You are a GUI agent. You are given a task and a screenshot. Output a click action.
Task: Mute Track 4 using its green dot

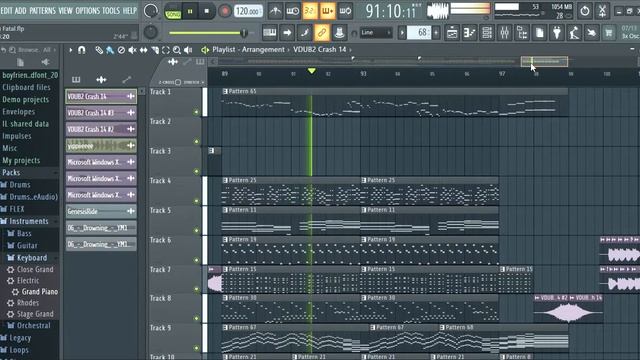tap(196, 201)
